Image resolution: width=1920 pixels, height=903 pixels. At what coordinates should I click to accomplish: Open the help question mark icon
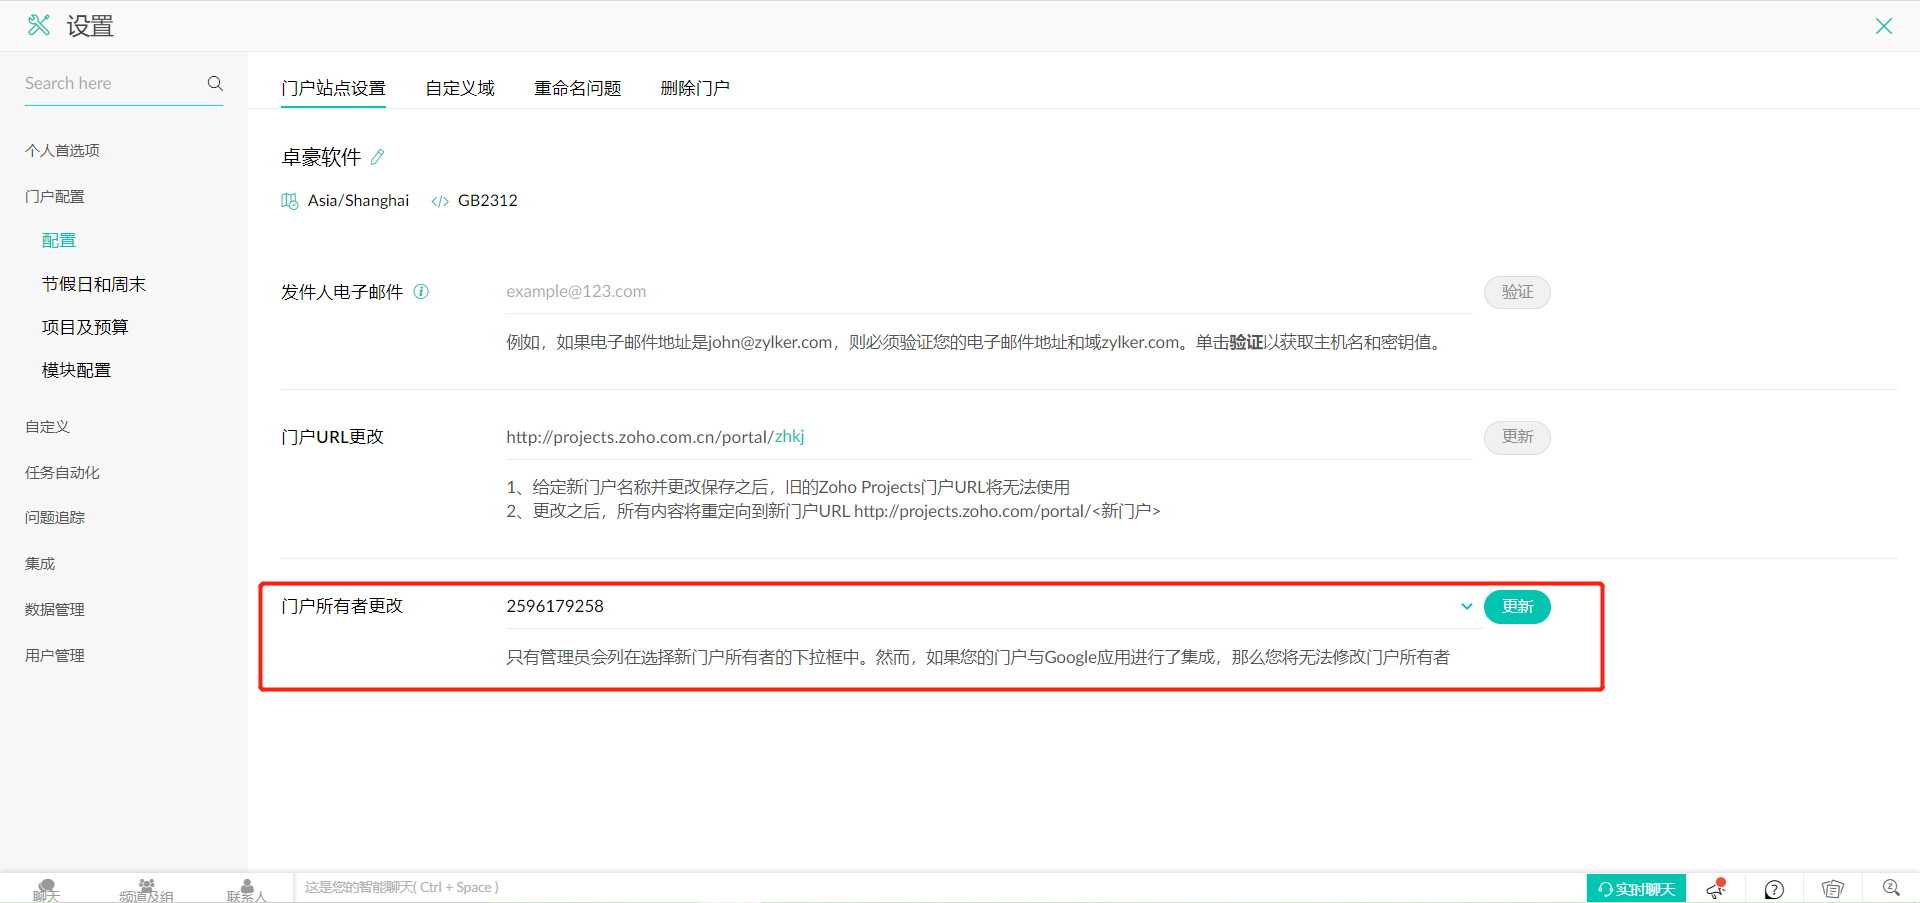pyautogui.click(x=1774, y=889)
